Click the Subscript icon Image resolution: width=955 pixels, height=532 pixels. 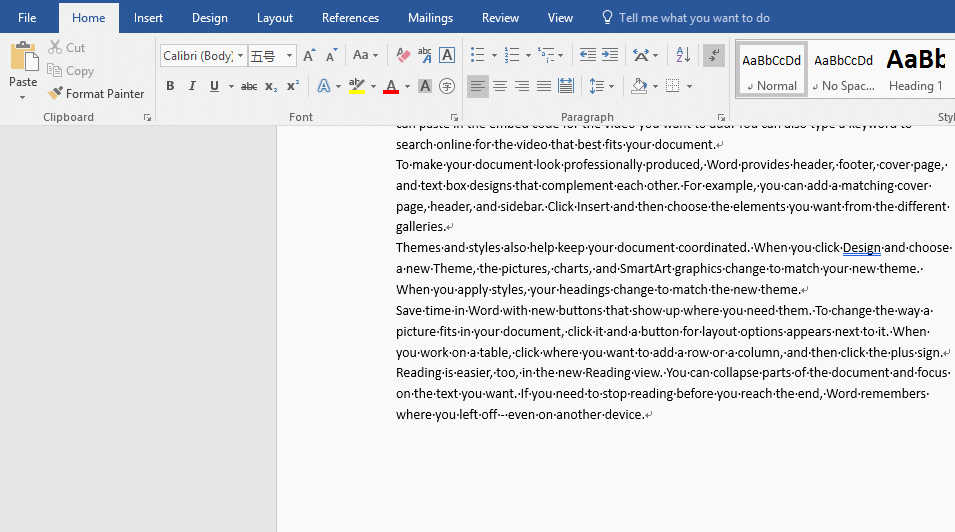(x=271, y=87)
